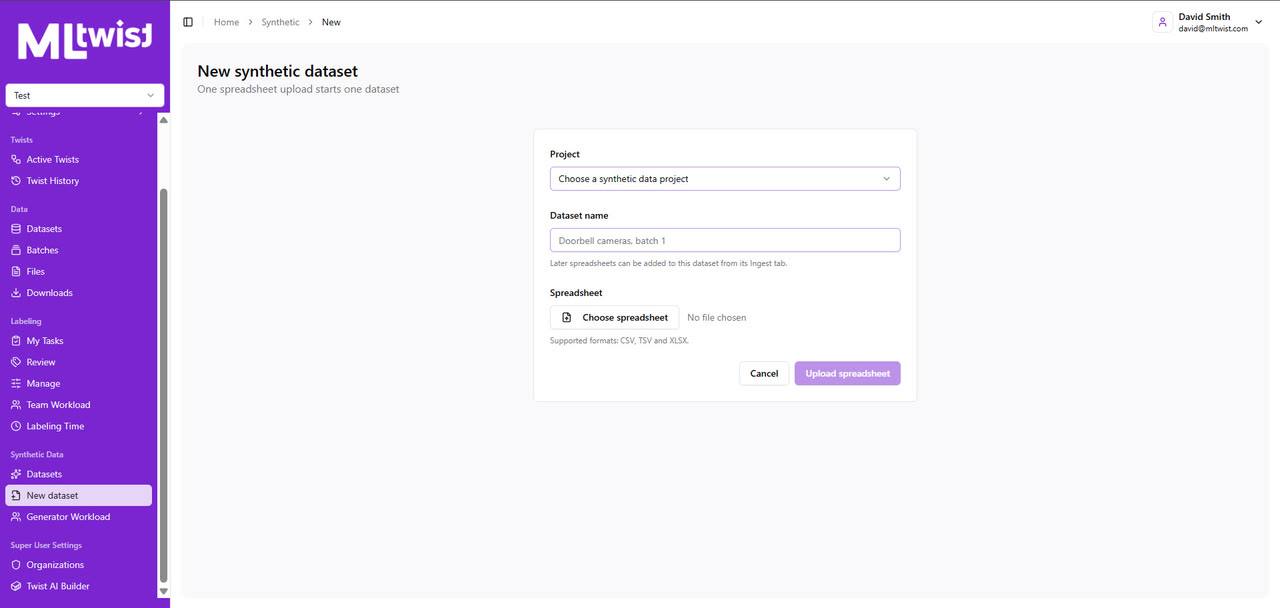1280x608 pixels.
Task: Click the file icon in Choose spreadsheet
Action: pos(567,318)
